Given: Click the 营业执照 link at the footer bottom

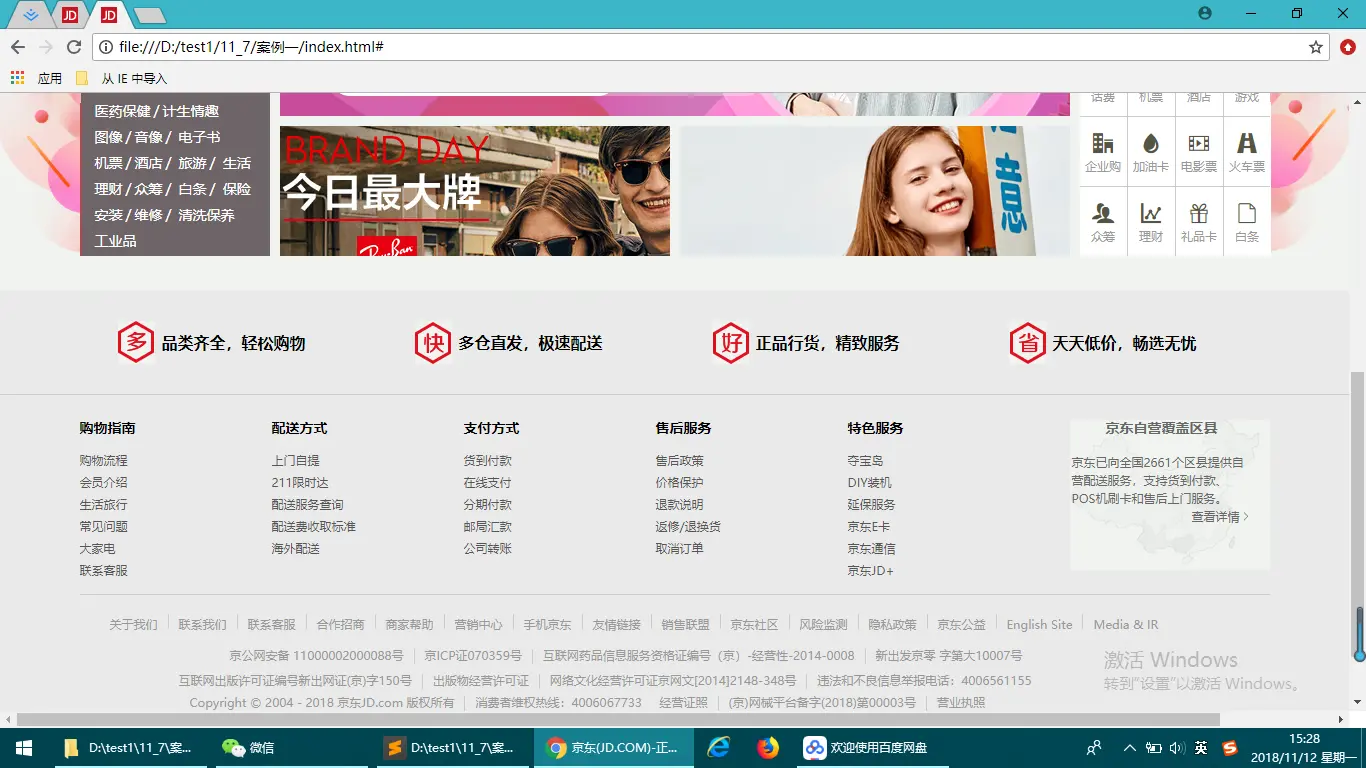Looking at the screenshot, I should click(x=960, y=703).
